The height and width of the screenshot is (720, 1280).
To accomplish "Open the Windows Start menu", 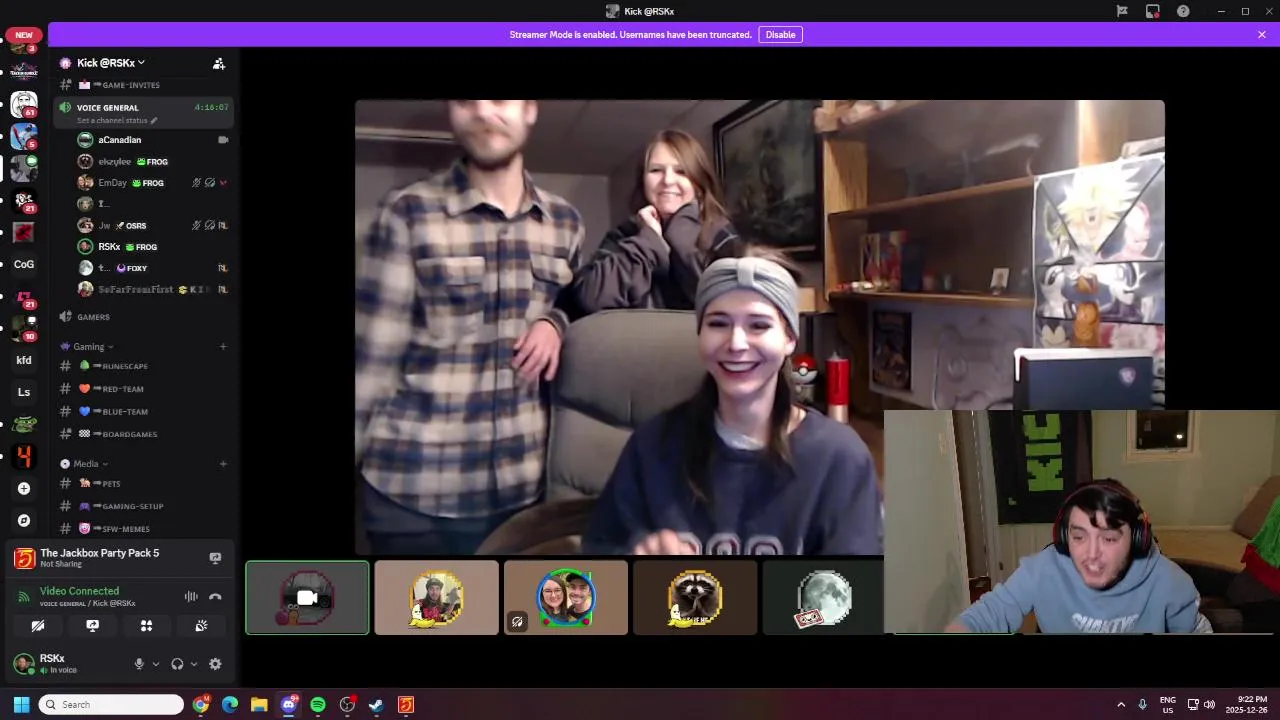I will (21, 705).
